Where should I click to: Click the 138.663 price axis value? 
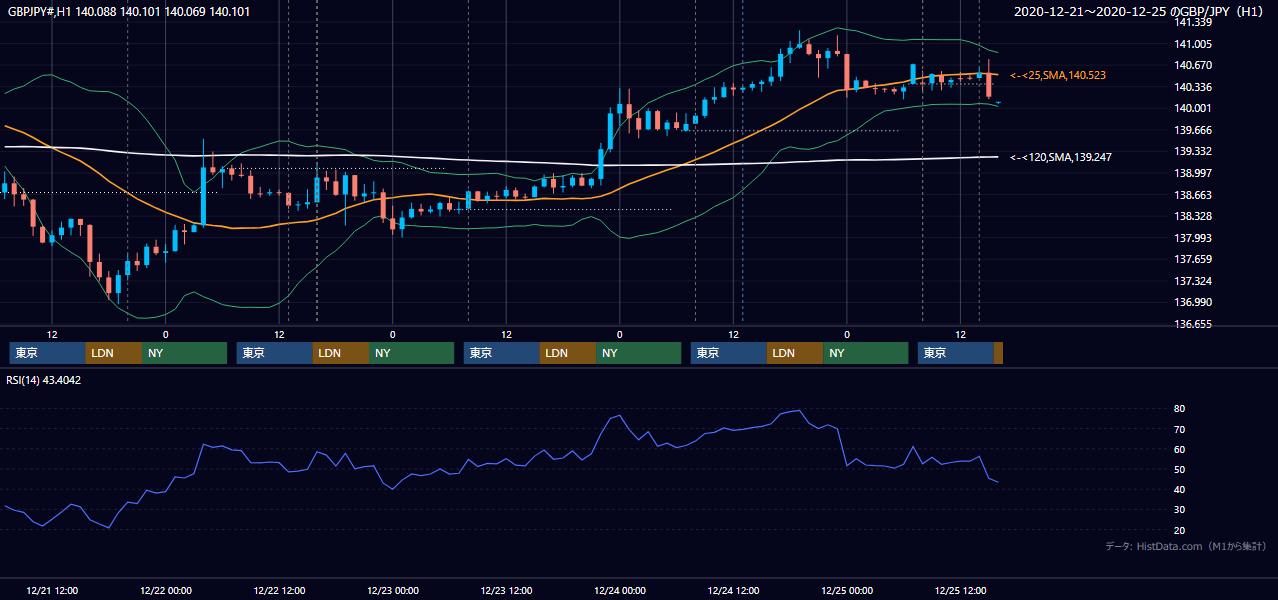1195,195
